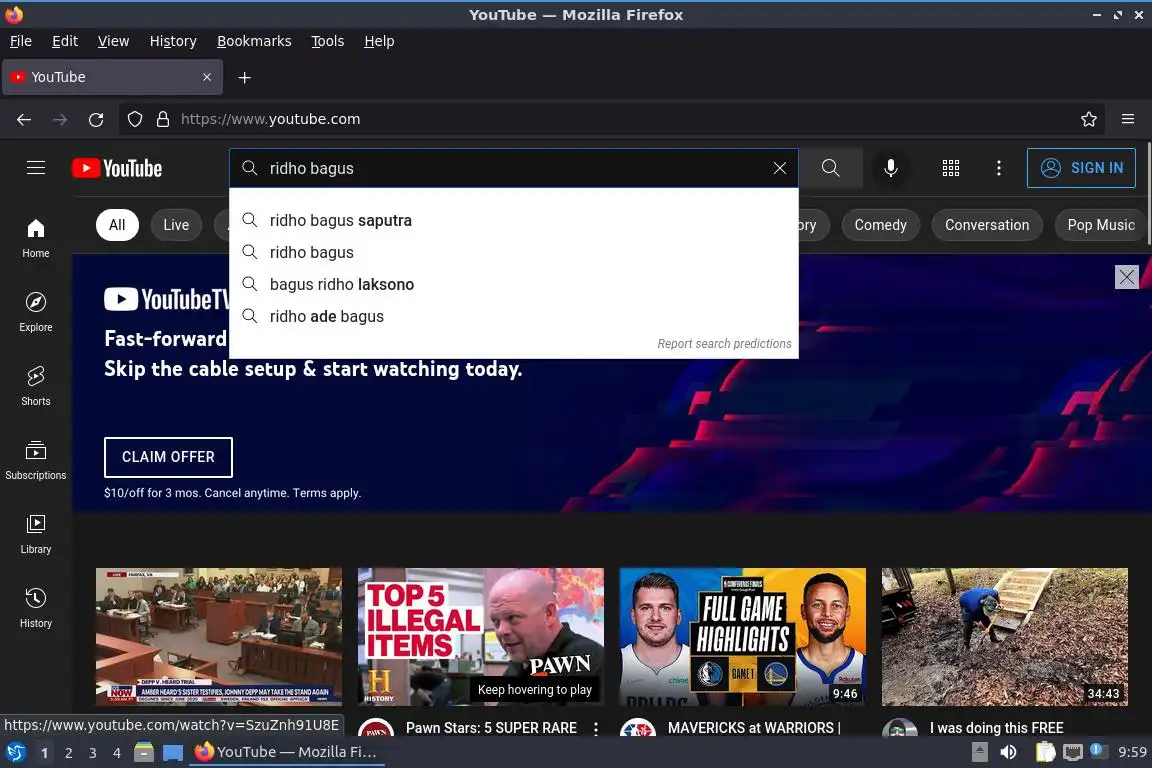This screenshot has width=1152, height=768.
Task: Open the YouTube apps grid icon
Action: tap(951, 168)
